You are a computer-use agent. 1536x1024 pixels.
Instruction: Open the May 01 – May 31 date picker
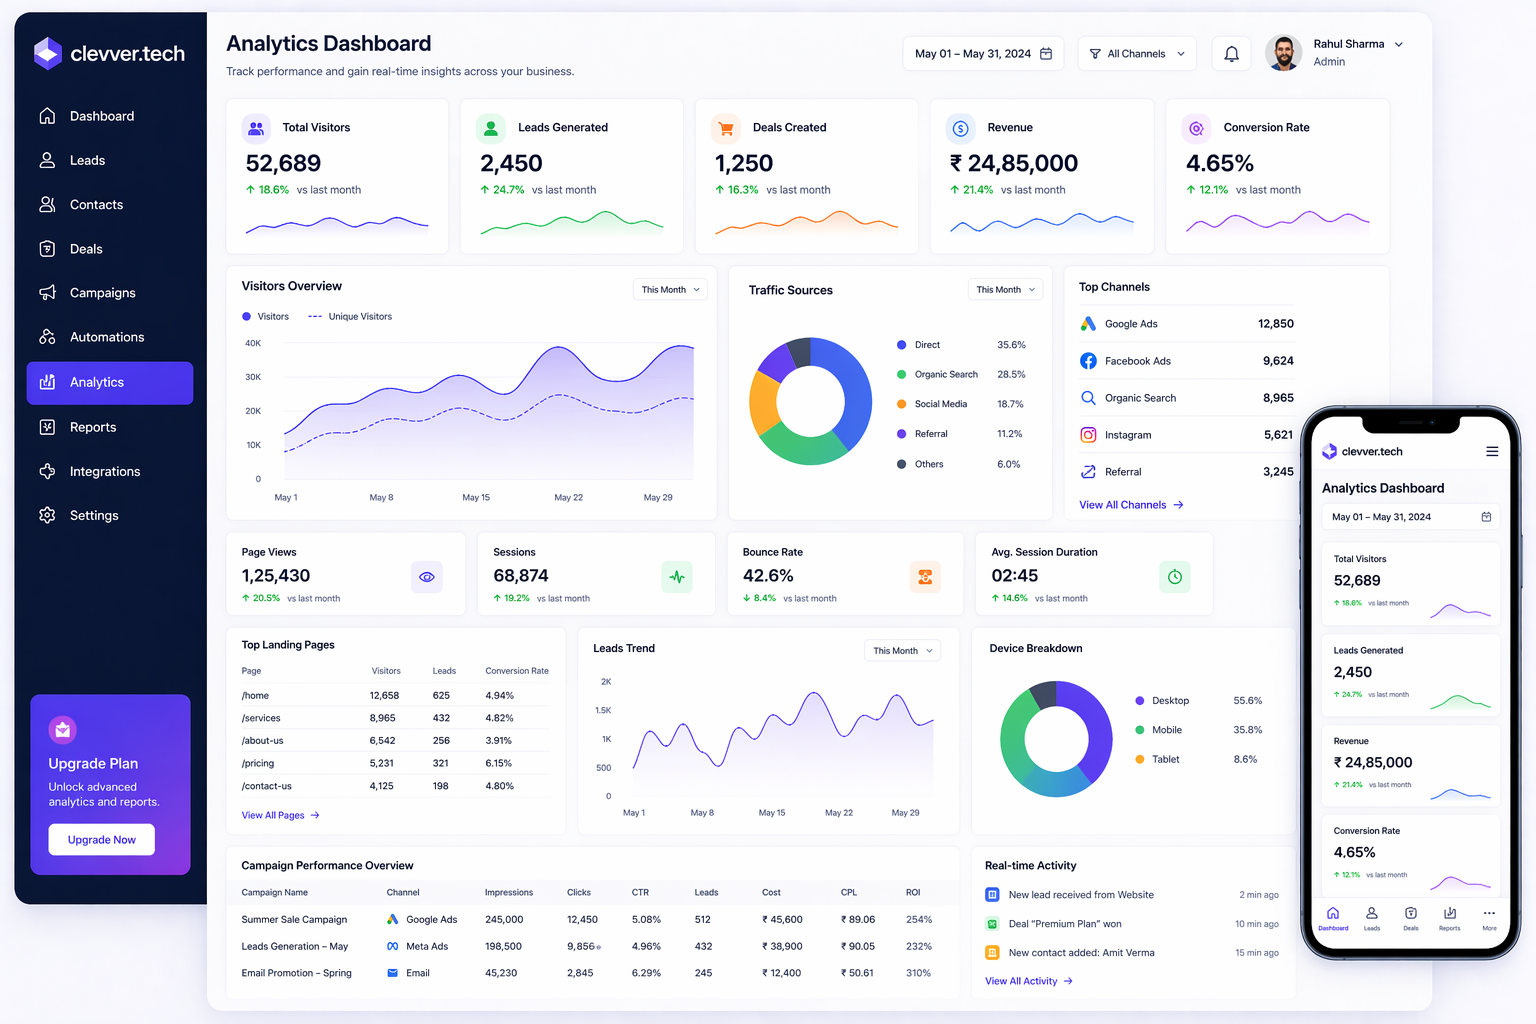(x=983, y=54)
